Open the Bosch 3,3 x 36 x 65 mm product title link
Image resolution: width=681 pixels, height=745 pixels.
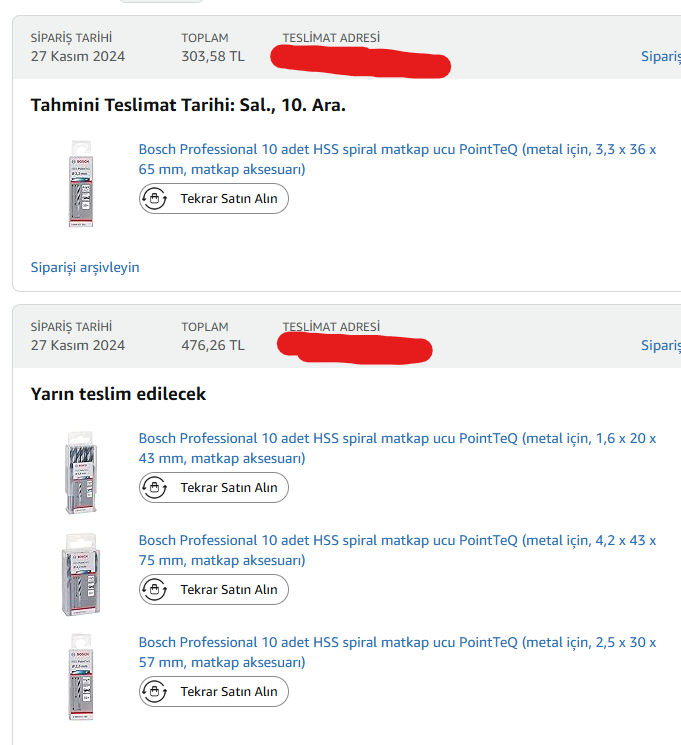[x=397, y=159]
